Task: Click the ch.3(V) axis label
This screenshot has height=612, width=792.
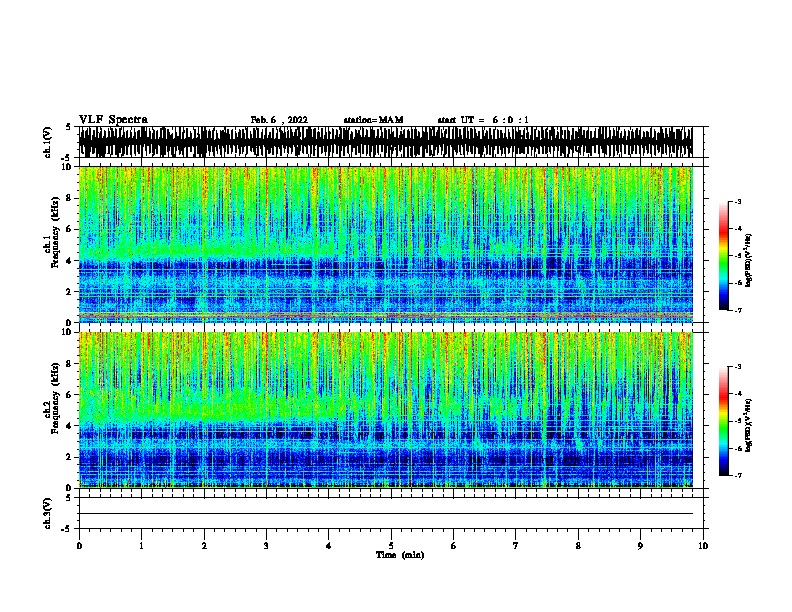Action: point(47,513)
